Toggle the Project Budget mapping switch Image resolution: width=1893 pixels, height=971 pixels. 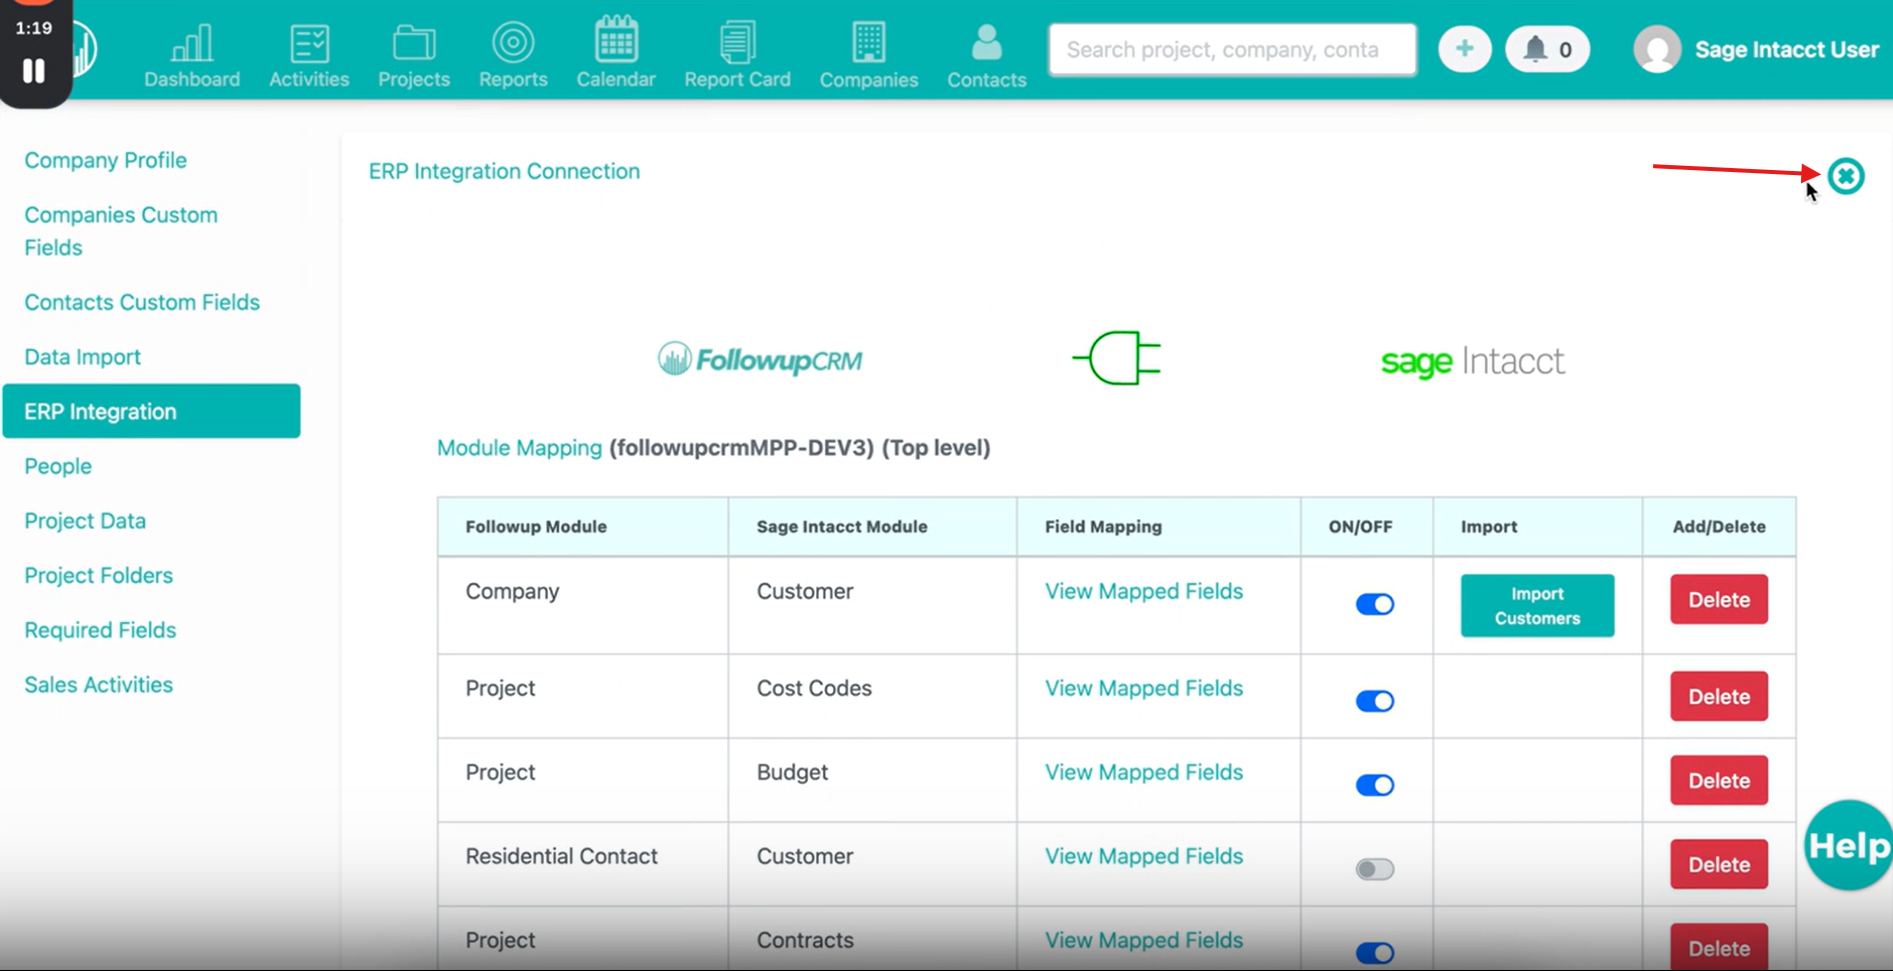point(1374,785)
